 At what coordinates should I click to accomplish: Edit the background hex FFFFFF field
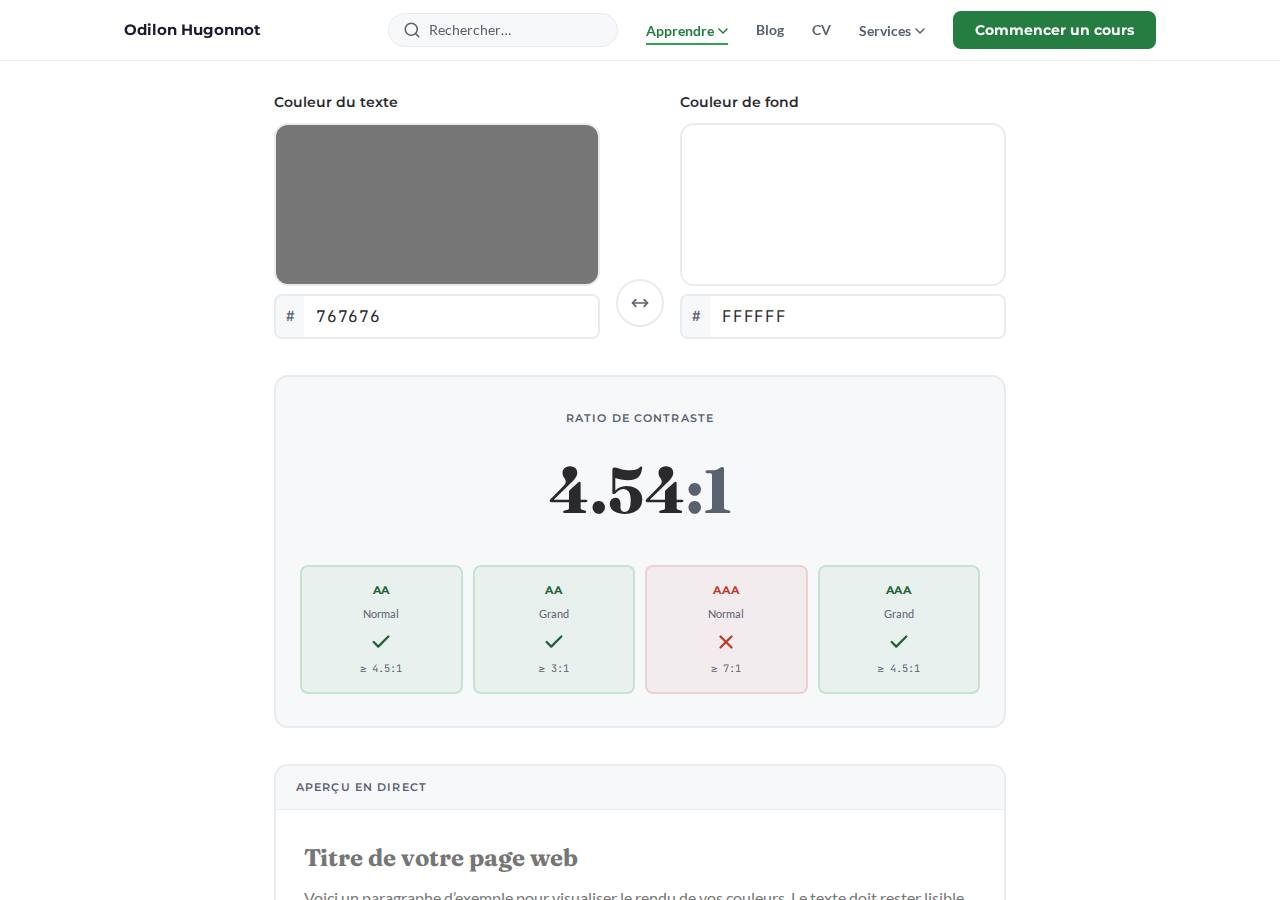coord(857,316)
